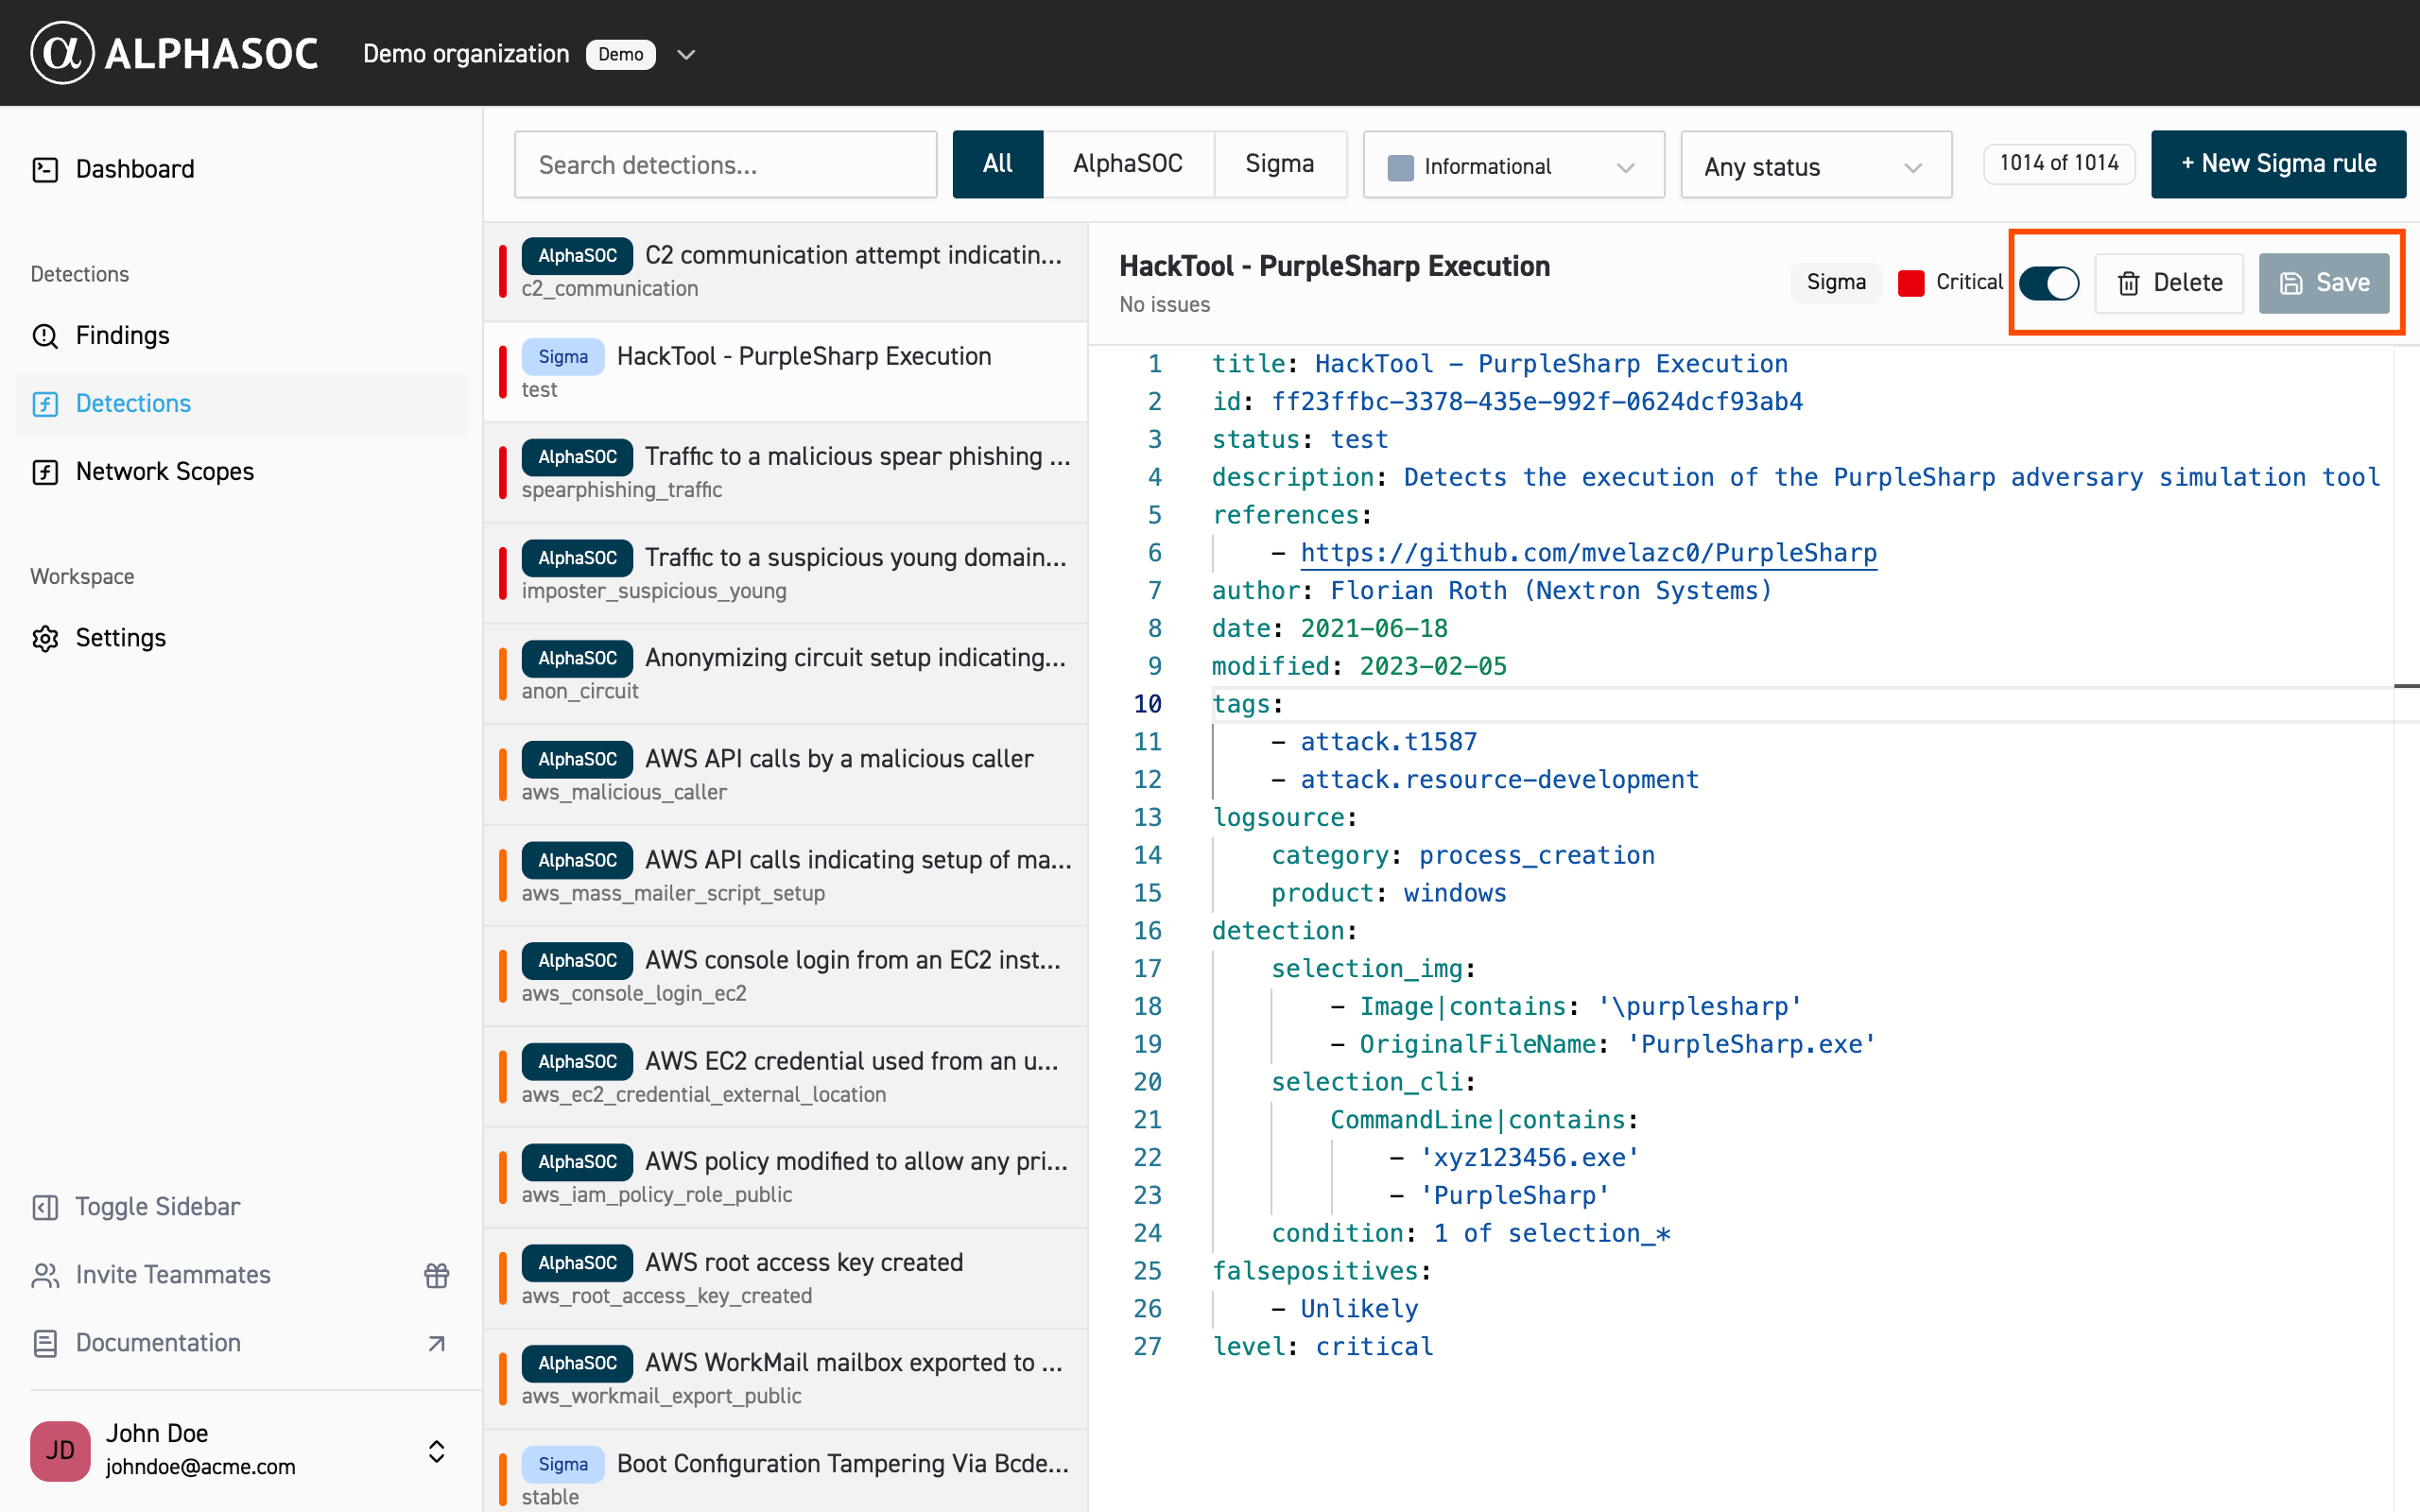Select AWS console login from EC2 detection
Screen dimensions: 2420x1512
(785, 976)
